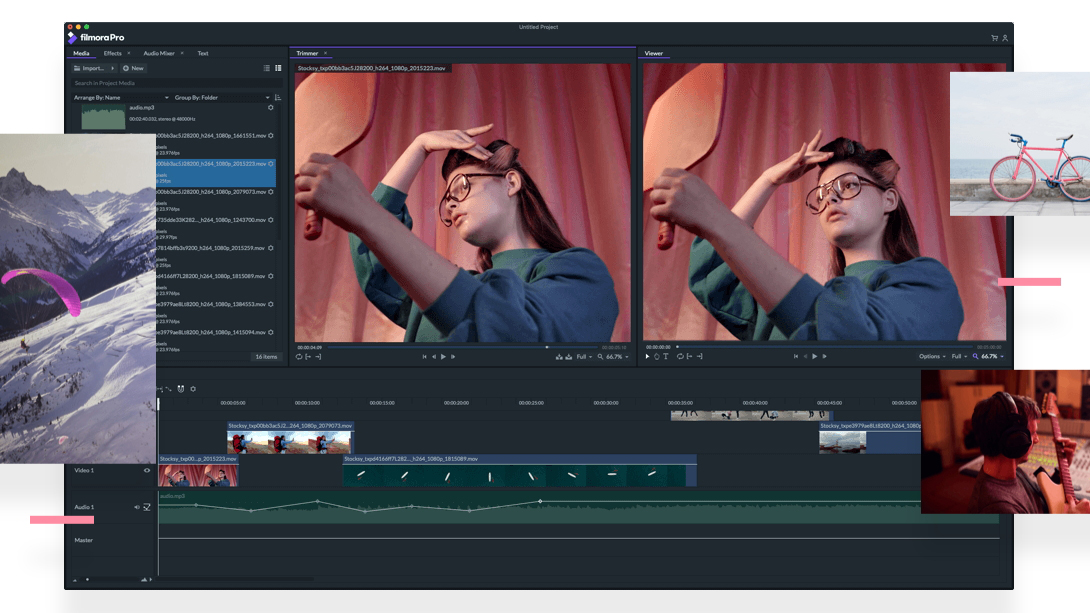The image size is (1090, 613).
Task: Open the user account icon in title bar
Action: tap(1004, 38)
